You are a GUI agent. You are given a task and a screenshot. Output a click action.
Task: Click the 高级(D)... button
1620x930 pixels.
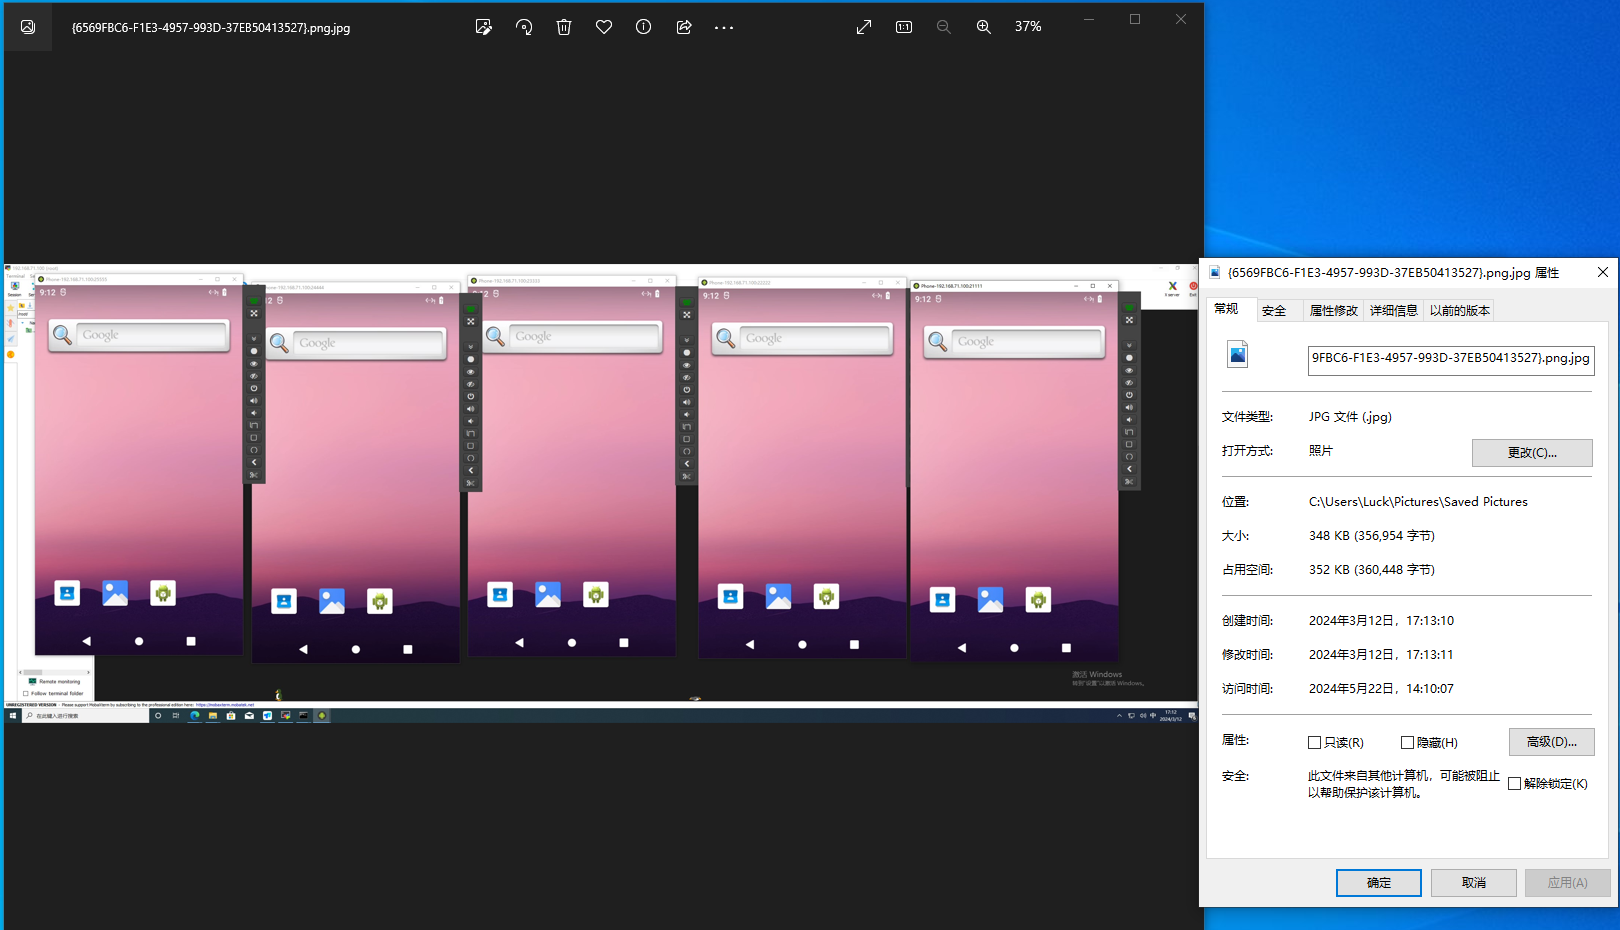pos(1551,742)
